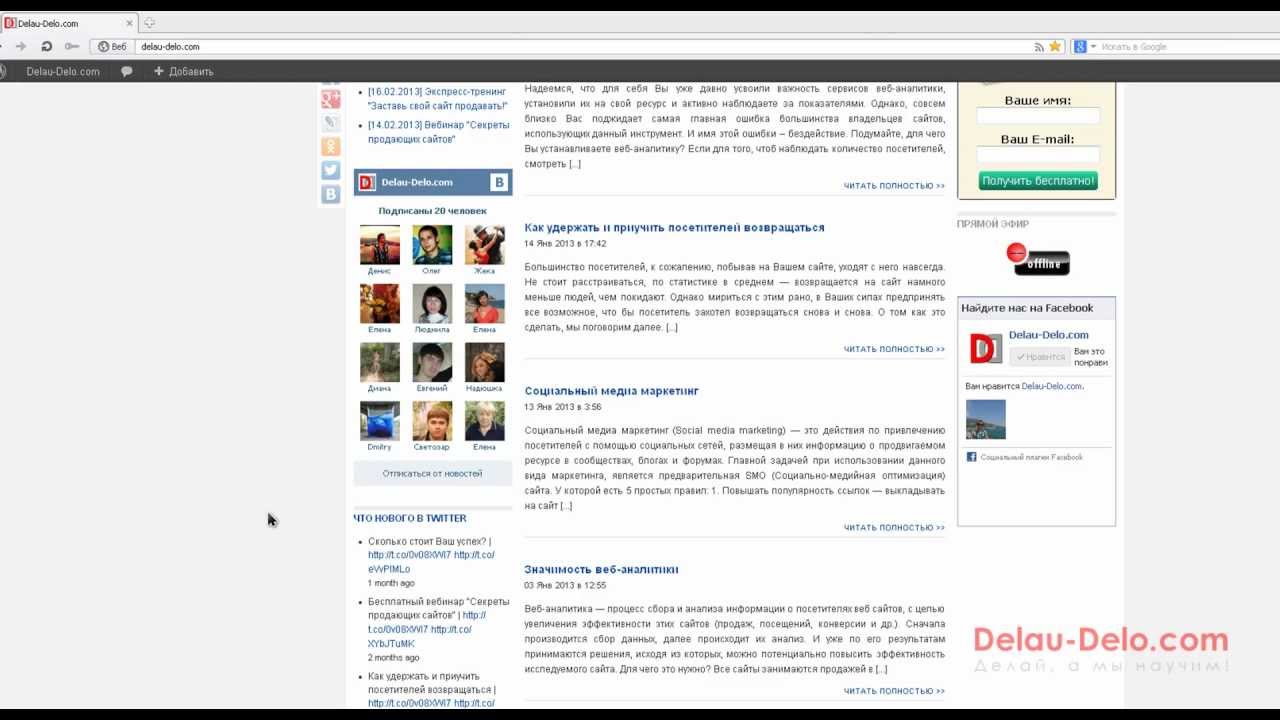The height and width of the screenshot is (720, 1280).
Task: Open article Социальный медиа маркетинг
Action: pyautogui.click(x=611, y=391)
